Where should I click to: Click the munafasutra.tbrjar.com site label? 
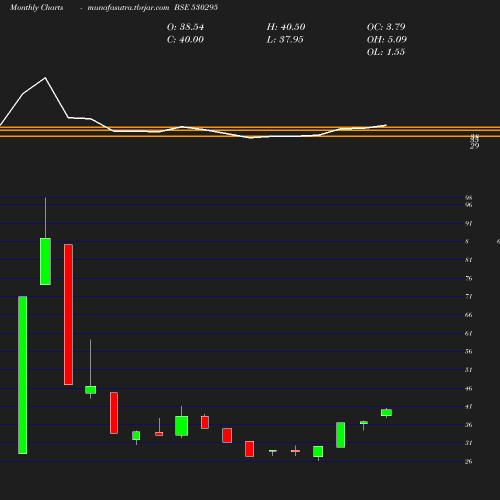tap(128, 8)
